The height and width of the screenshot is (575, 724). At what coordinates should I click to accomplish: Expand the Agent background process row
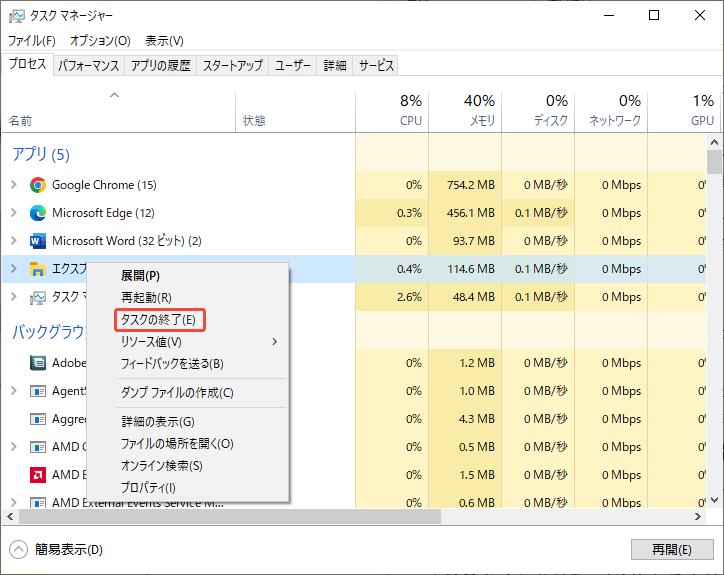[x=14, y=391]
